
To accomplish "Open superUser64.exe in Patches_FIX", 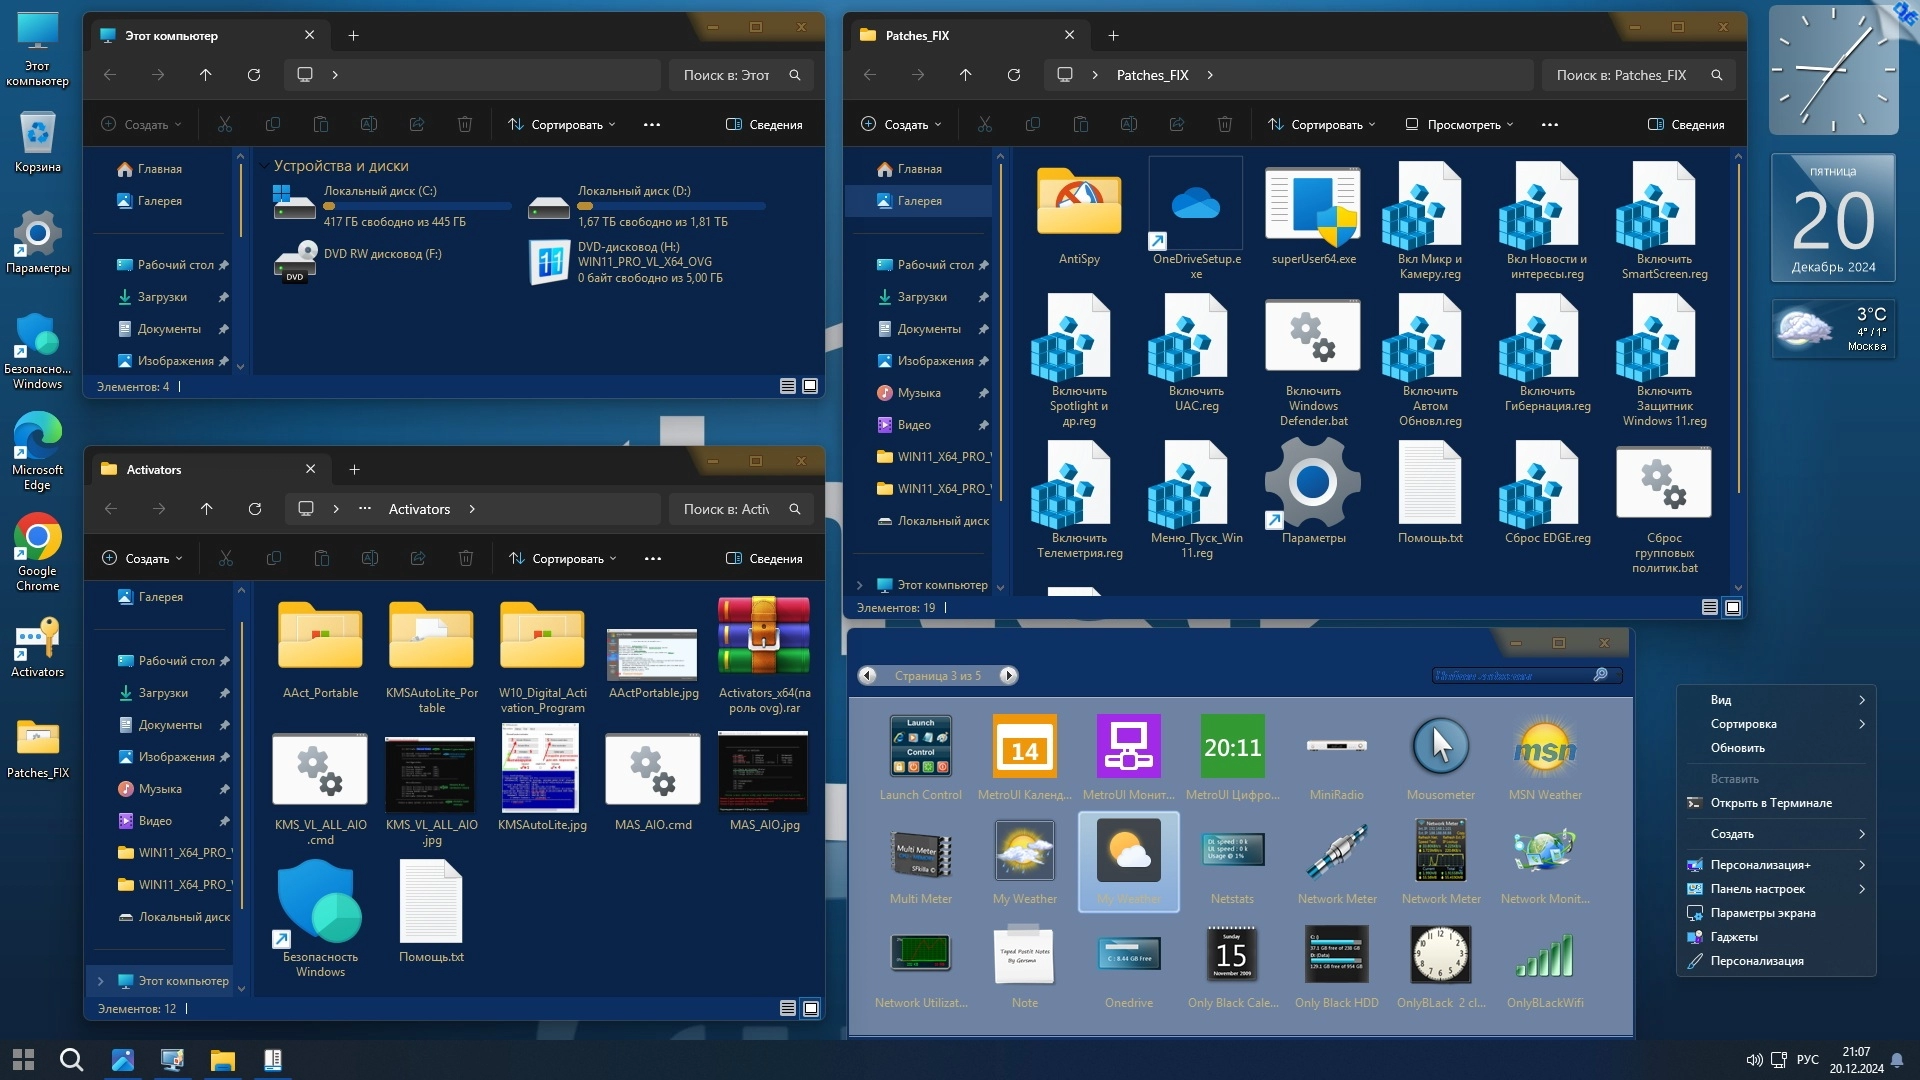I will tap(1313, 205).
